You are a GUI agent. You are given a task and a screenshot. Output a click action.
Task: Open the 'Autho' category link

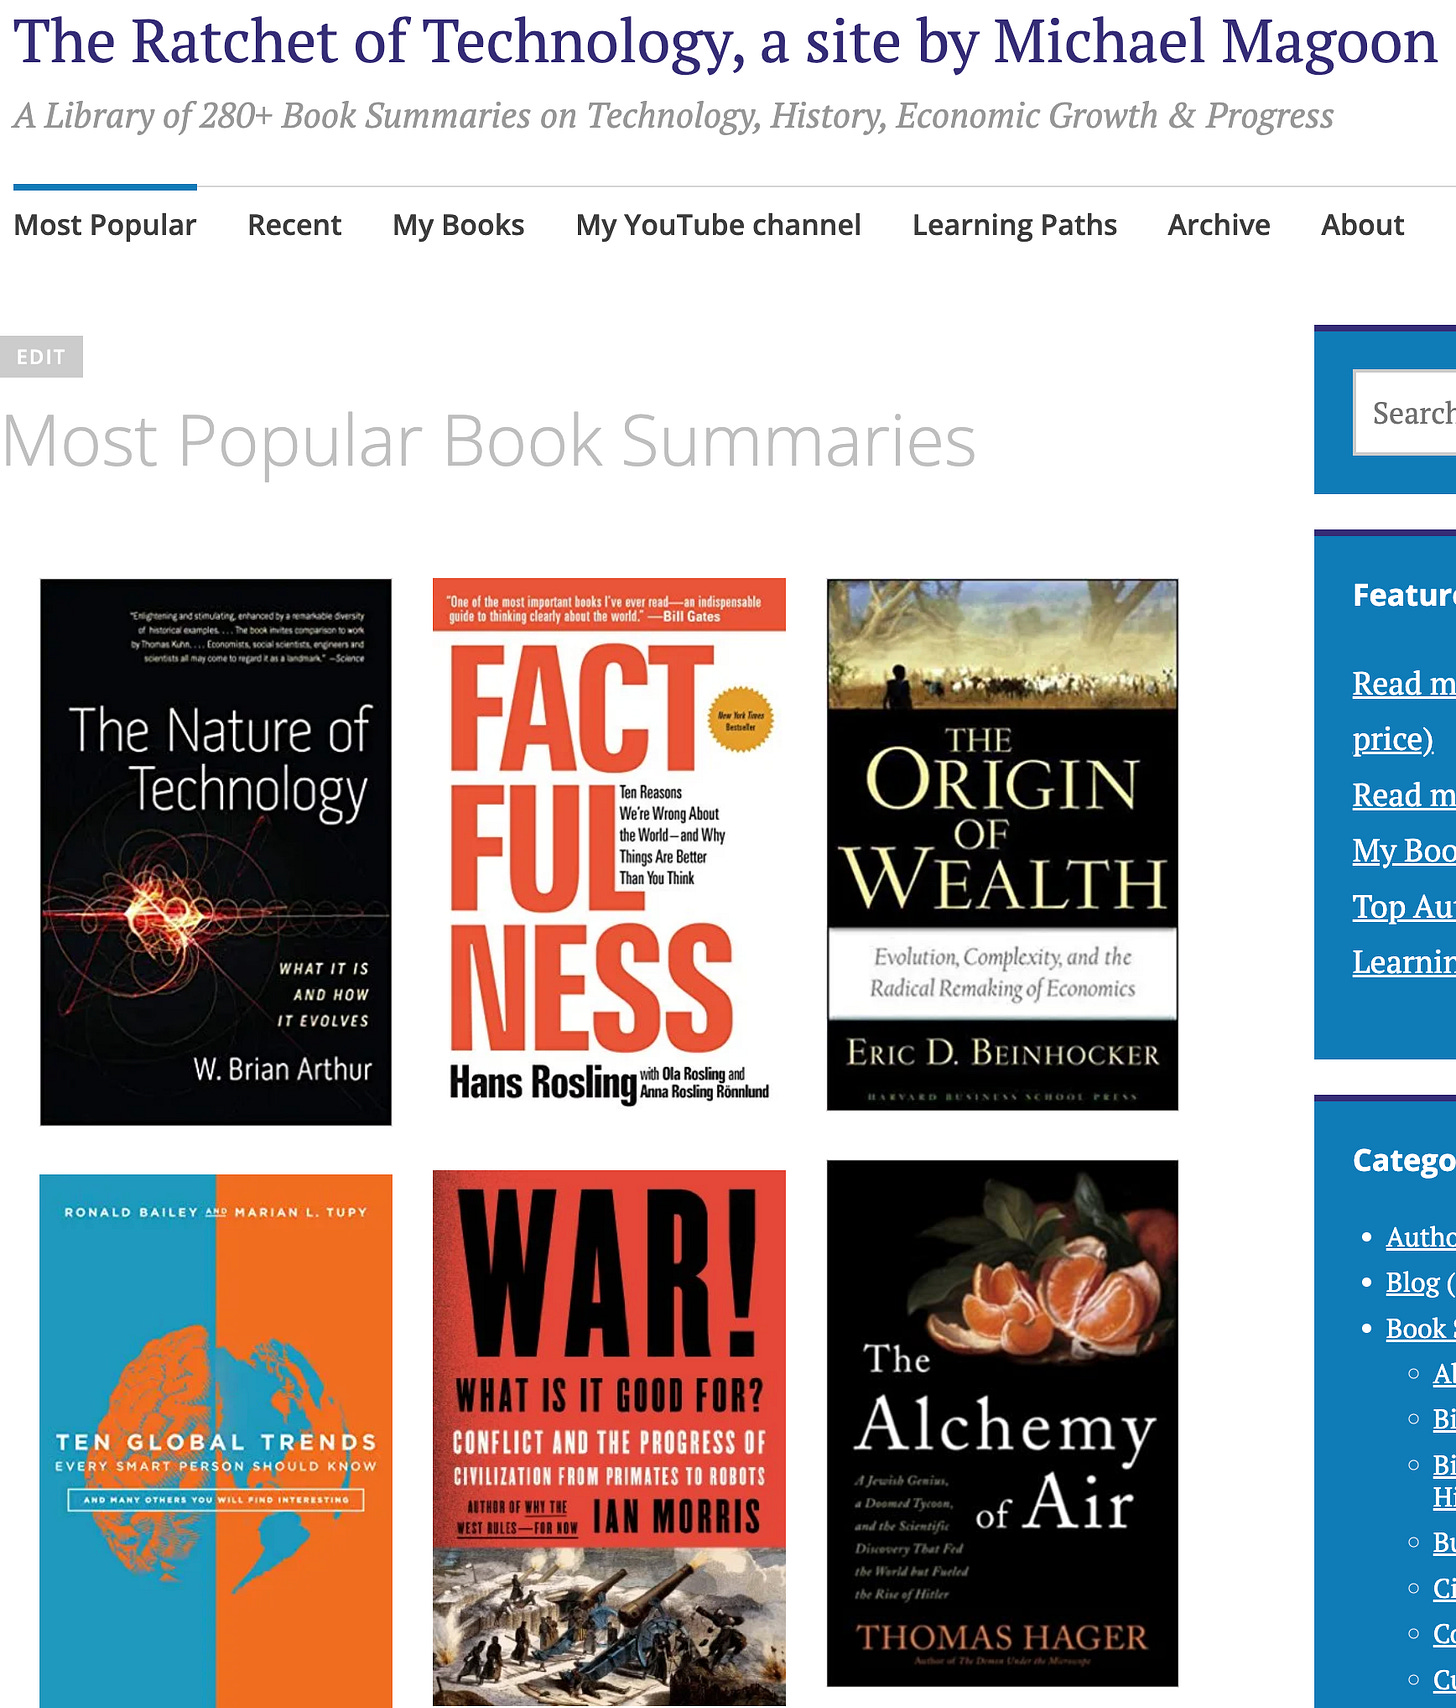pyautogui.click(x=1421, y=1237)
